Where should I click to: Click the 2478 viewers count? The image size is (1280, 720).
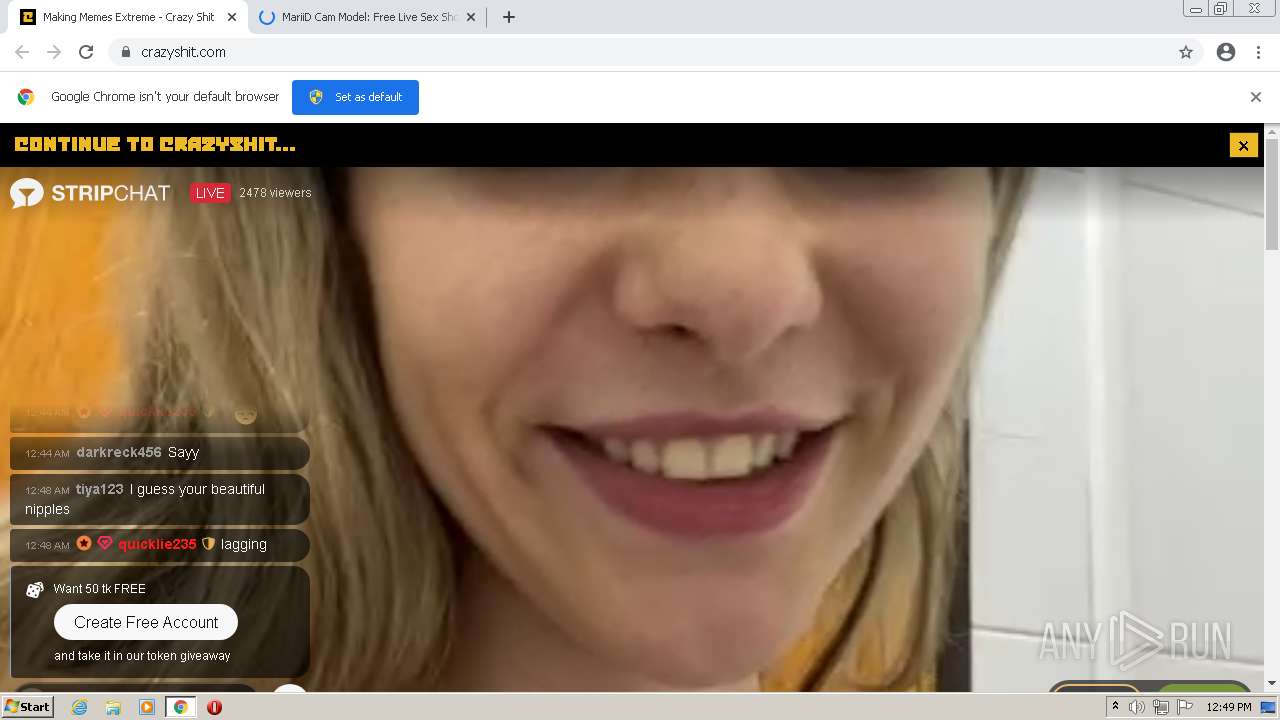pyautogui.click(x=275, y=193)
